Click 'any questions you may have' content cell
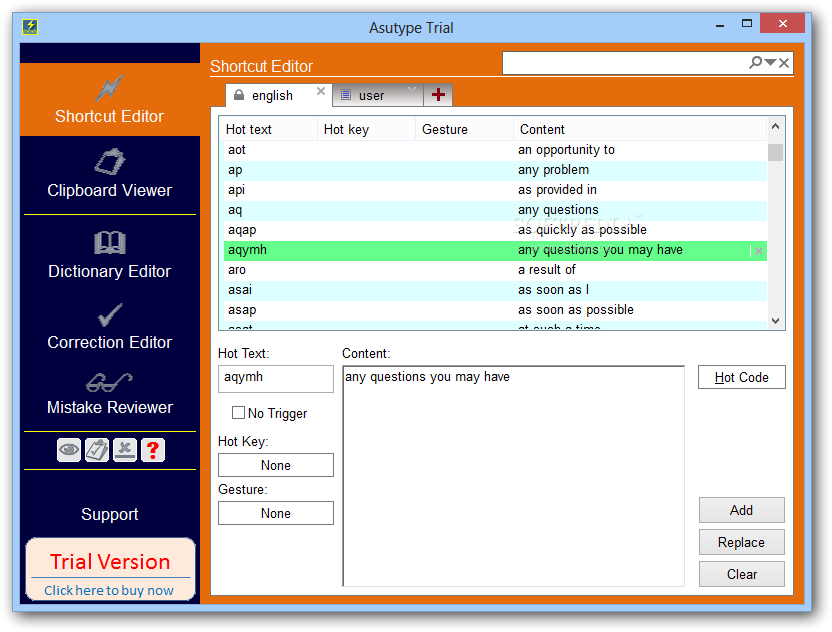Image resolution: width=832 pixels, height=632 pixels. pyautogui.click(x=600, y=250)
